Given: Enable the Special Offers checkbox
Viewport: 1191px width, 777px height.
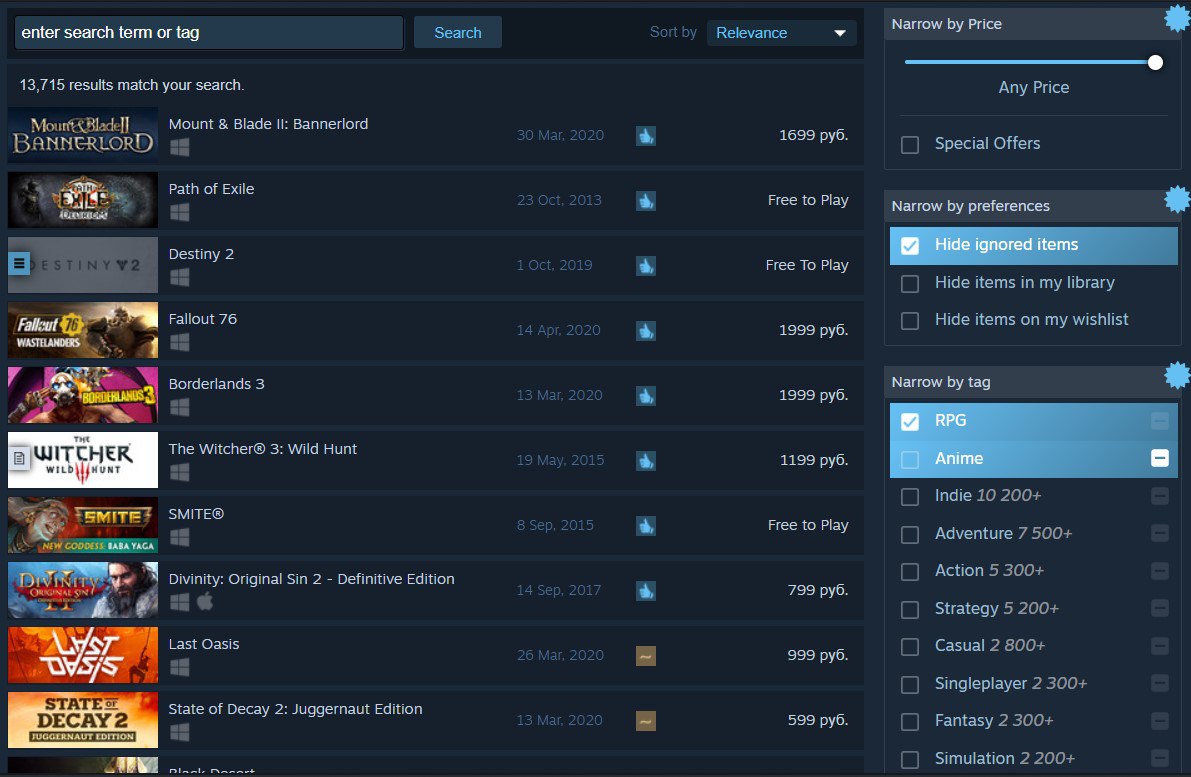Looking at the screenshot, I should (x=909, y=144).
